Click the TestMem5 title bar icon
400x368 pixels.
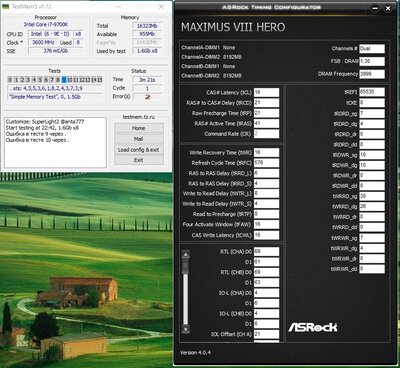[x=5, y=7]
